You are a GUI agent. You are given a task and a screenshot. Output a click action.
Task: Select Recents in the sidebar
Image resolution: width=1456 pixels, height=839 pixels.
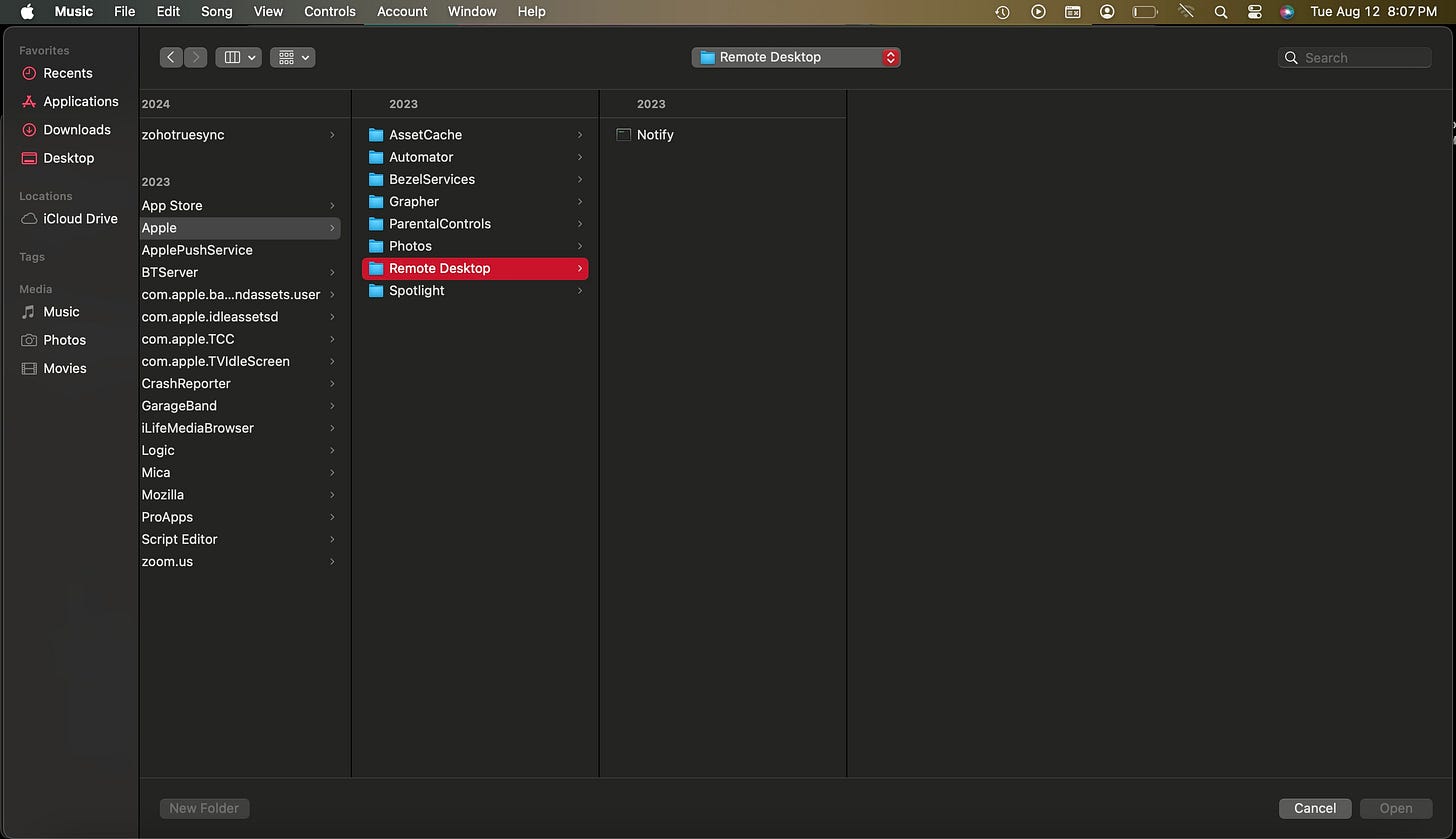69,73
